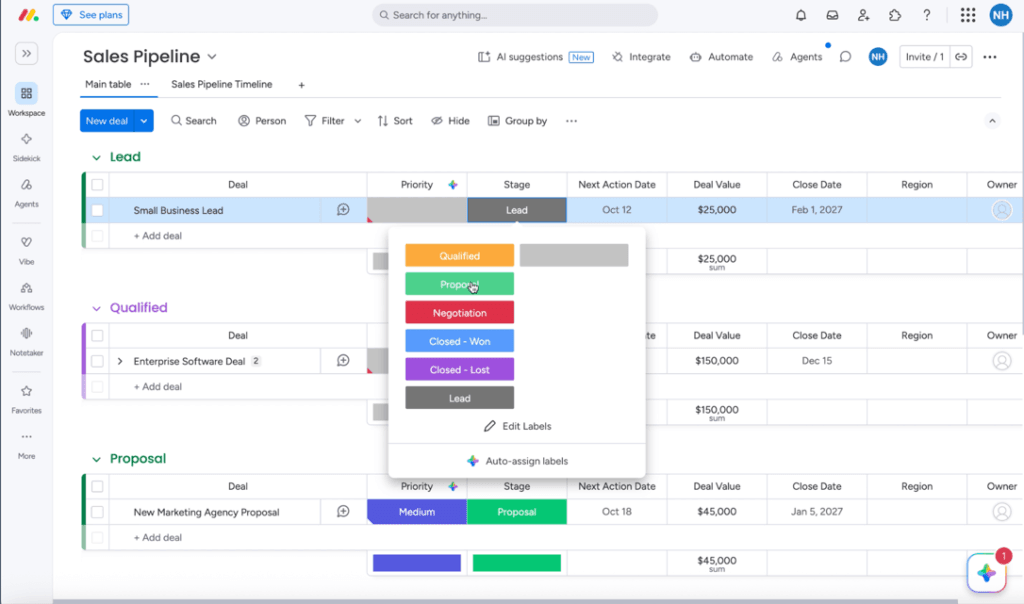Select all deals in Proposal group header
The image size is (1024, 604).
coord(97,486)
